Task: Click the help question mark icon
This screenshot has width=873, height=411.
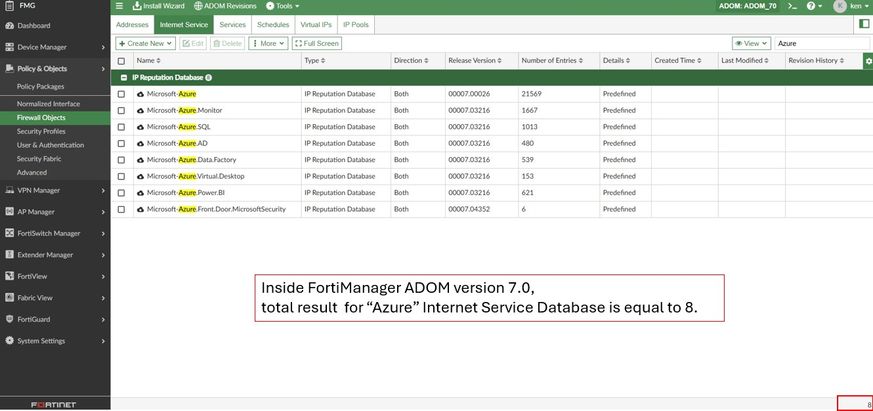Action: [812, 6]
